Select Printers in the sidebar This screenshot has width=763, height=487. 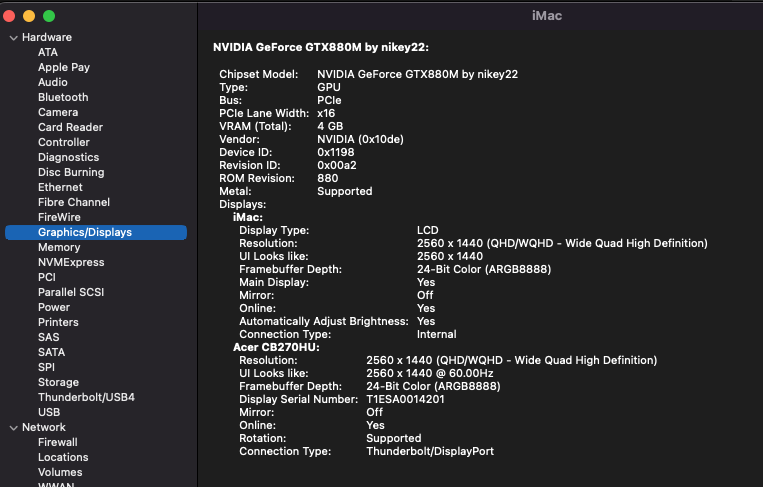[x=58, y=323]
